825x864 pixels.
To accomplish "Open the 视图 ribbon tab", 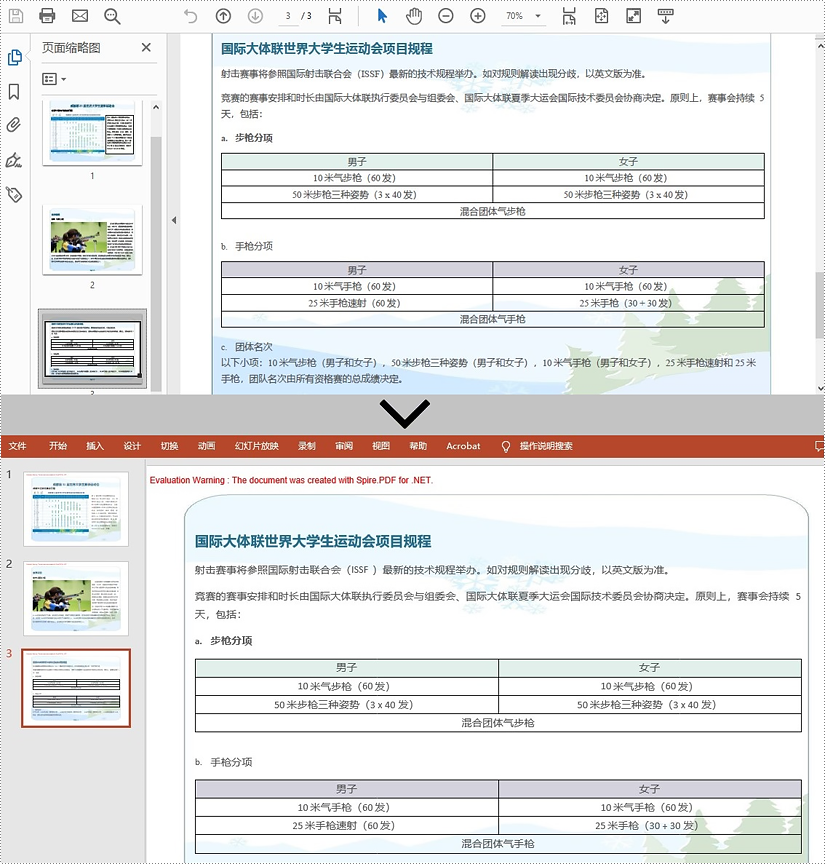I will click(x=381, y=446).
